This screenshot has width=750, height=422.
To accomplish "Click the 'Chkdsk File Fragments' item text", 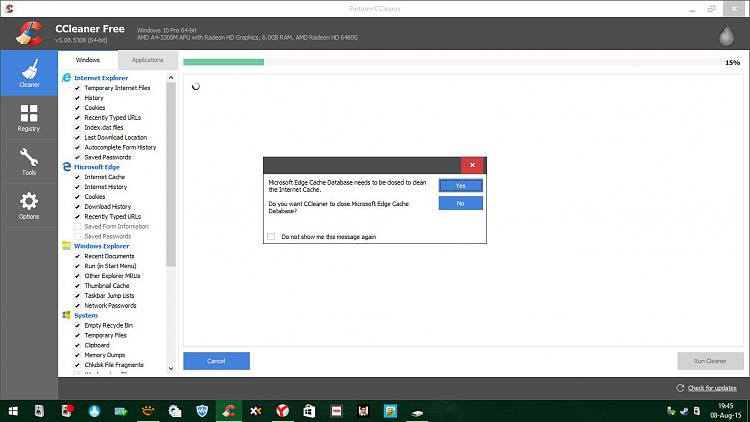I will (114, 365).
